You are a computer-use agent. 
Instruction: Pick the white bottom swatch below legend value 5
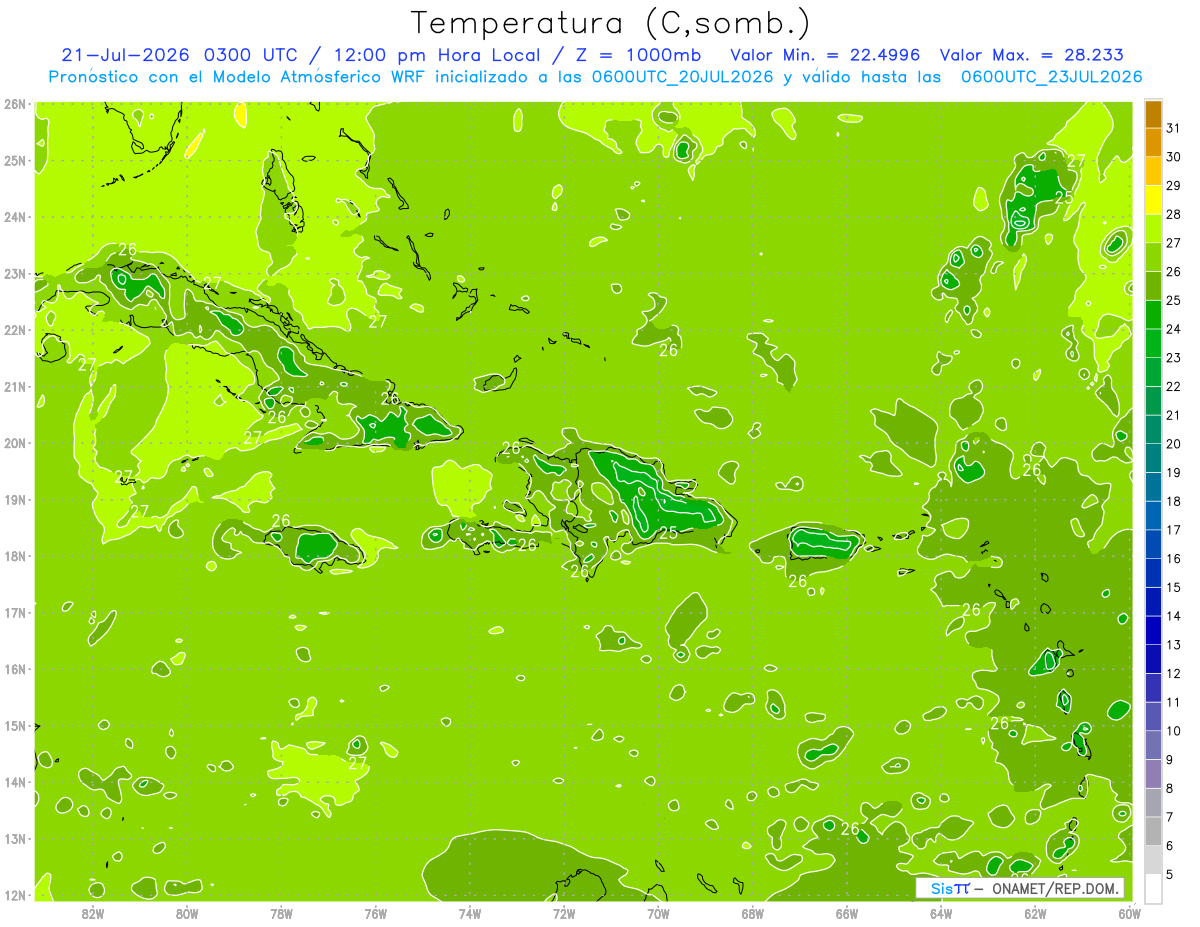click(1153, 888)
